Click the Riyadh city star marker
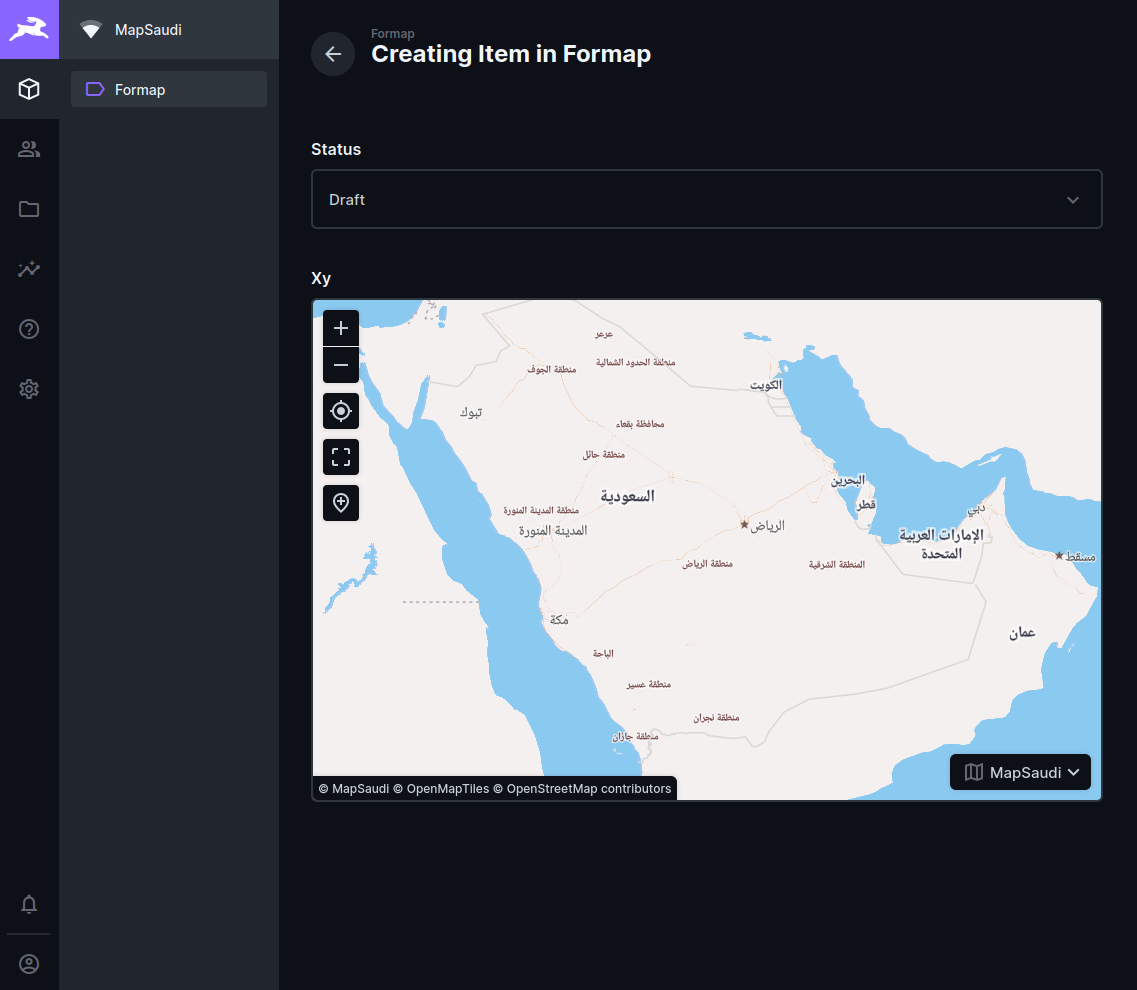This screenshot has width=1137, height=990. 744,524
